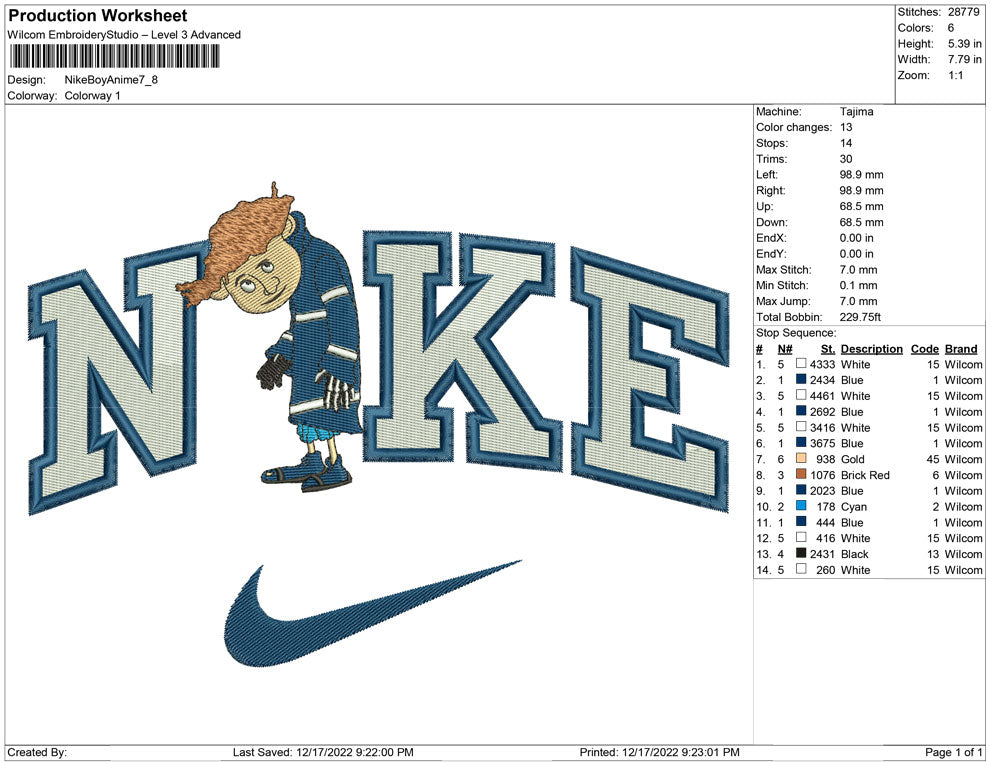Click the Cyan swatch in stop 10
990x762 pixels.
[801, 506]
